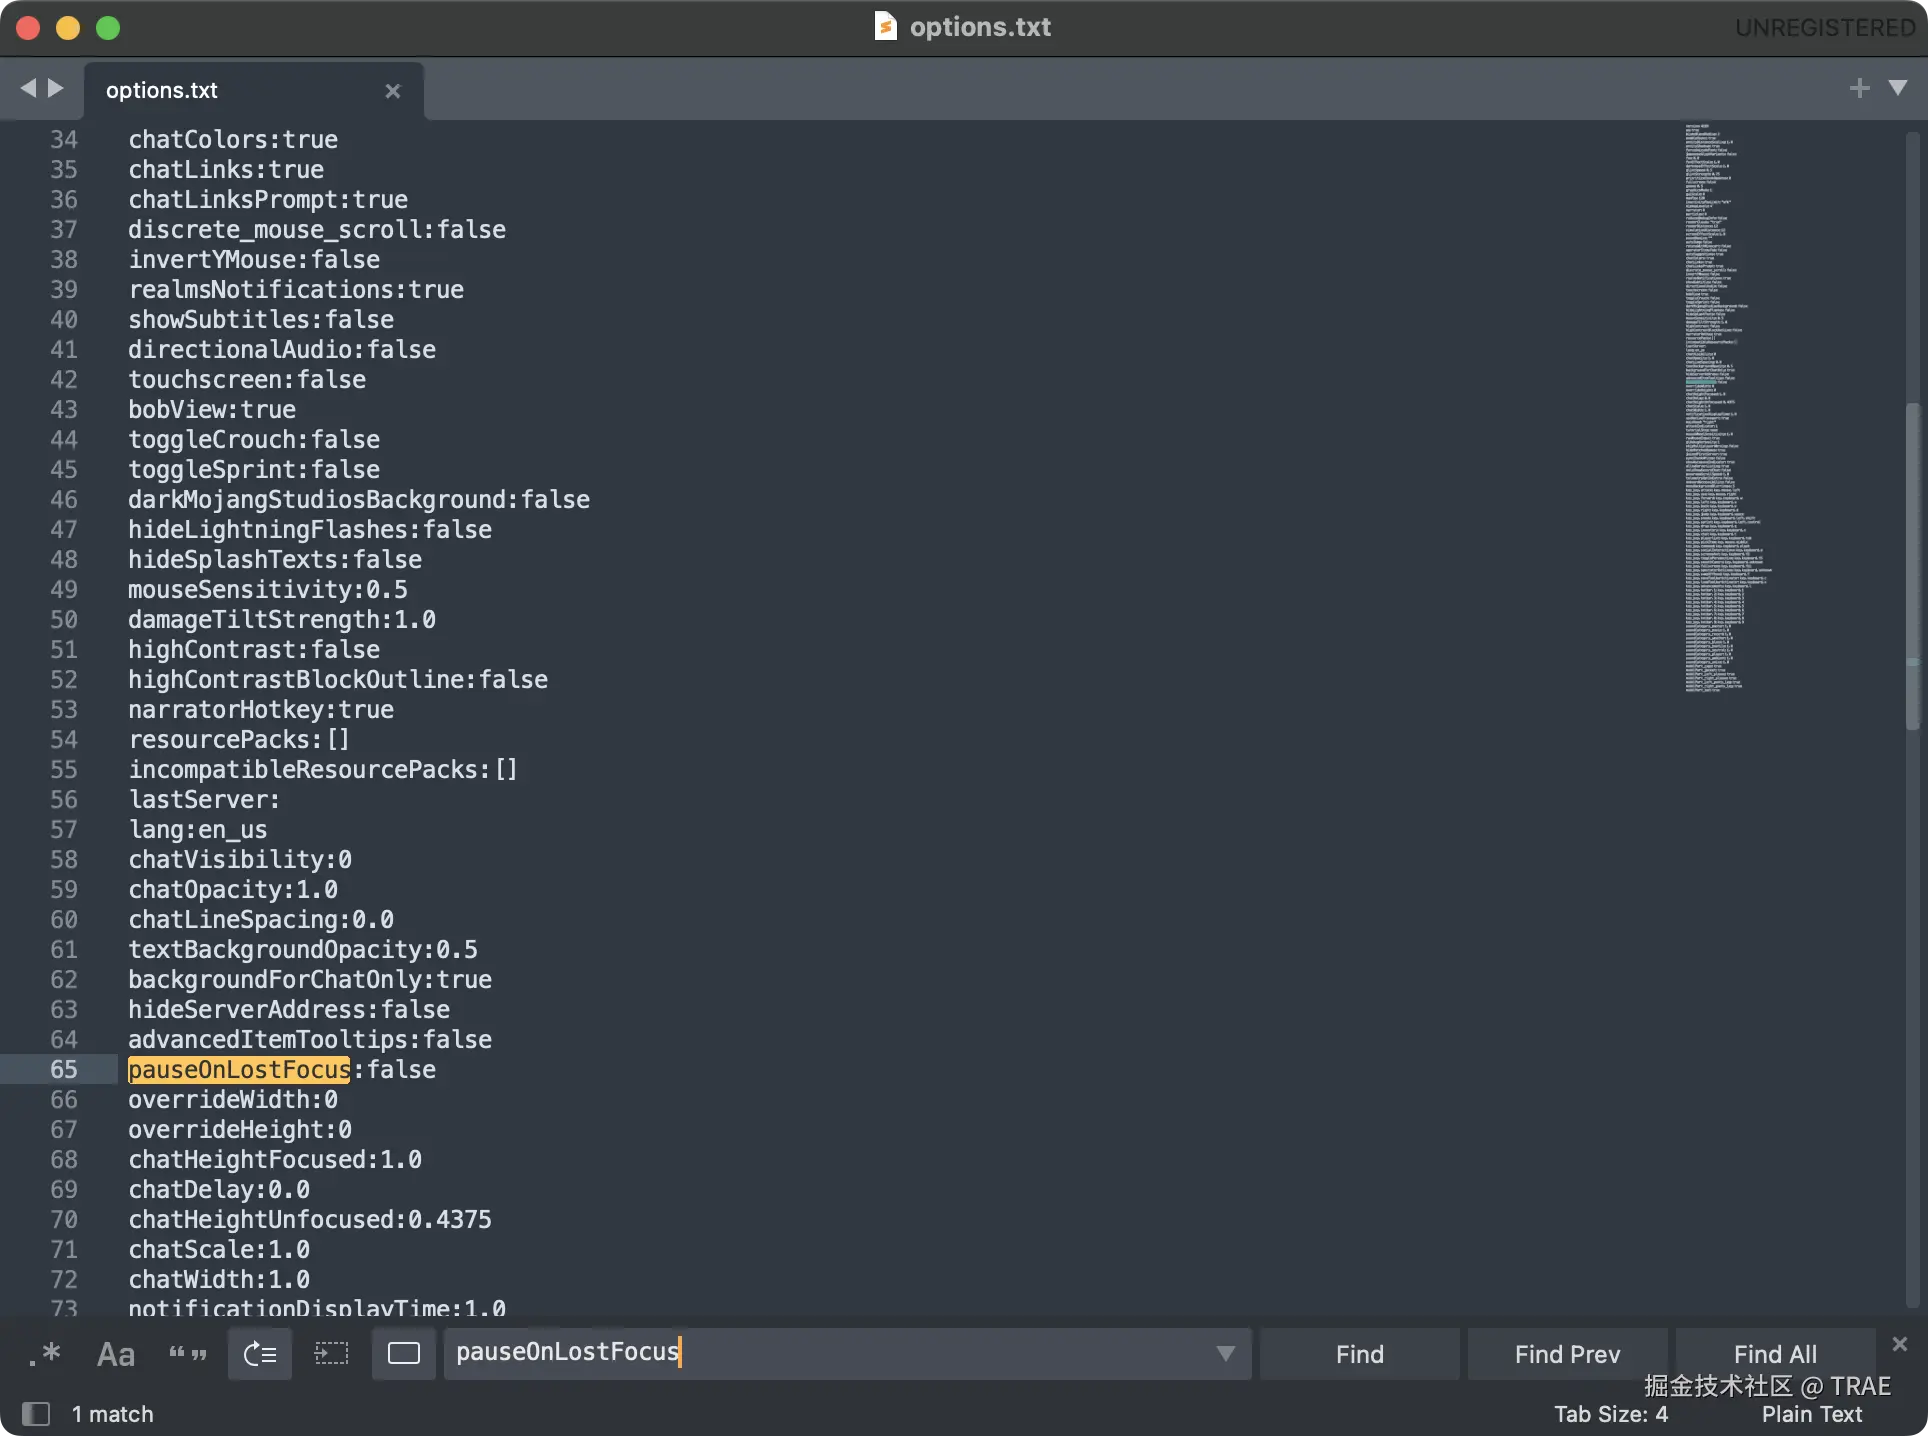Close the options.txt tab

393,91
